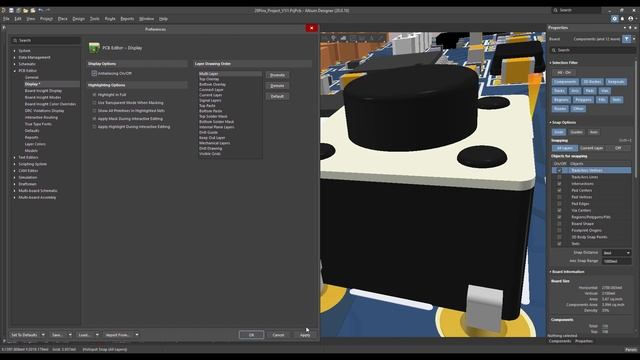Toggle the 3D Bodies selection filter
This screenshot has height=360, width=640.
pos(592,82)
